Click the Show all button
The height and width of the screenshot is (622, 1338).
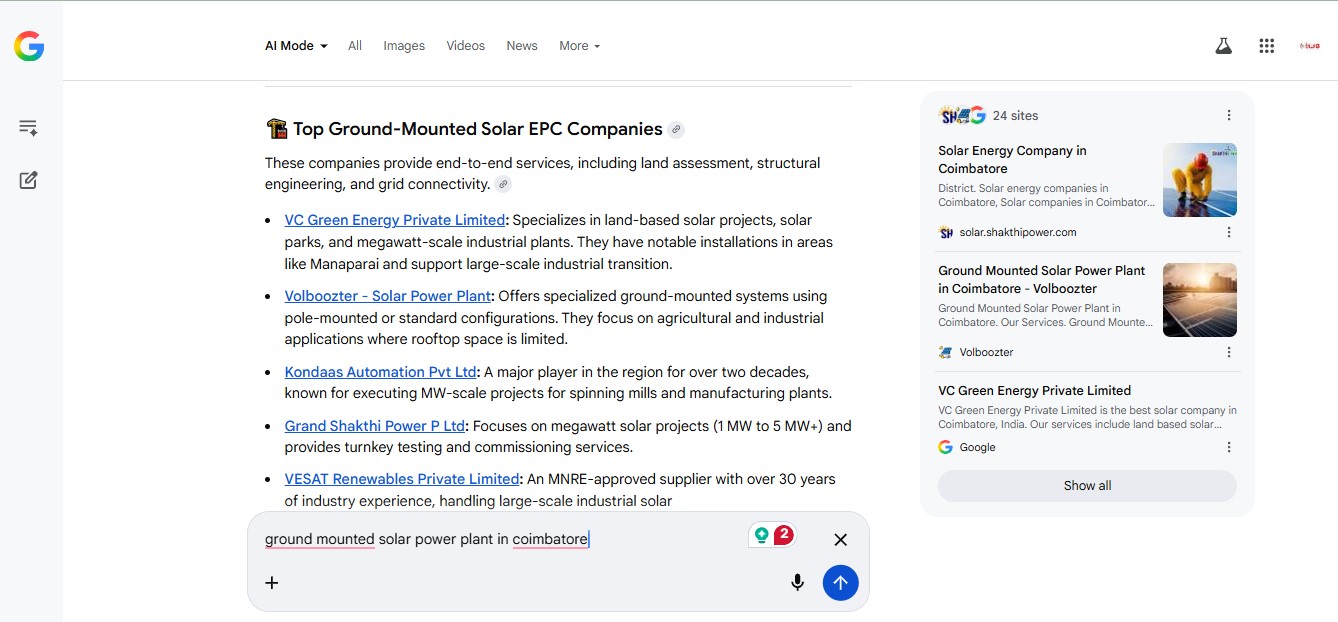[1087, 486]
